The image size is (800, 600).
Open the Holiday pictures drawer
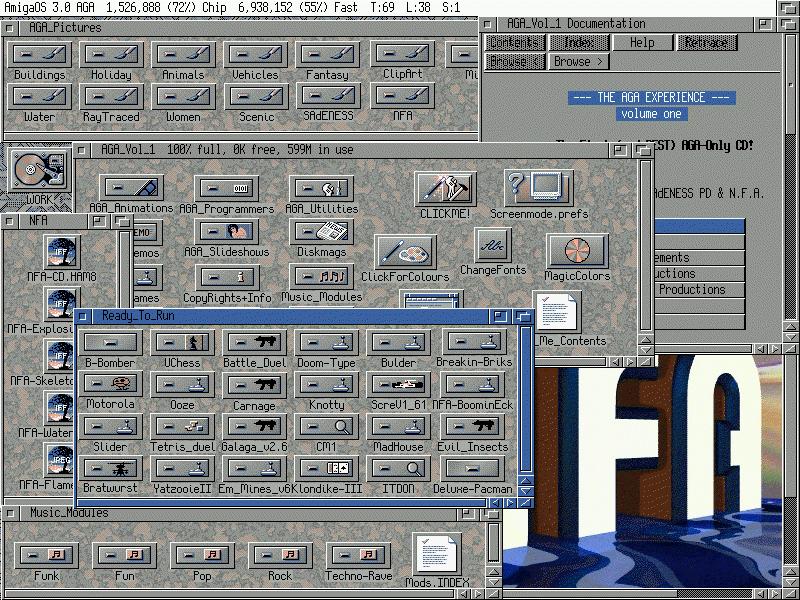[x=111, y=55]
